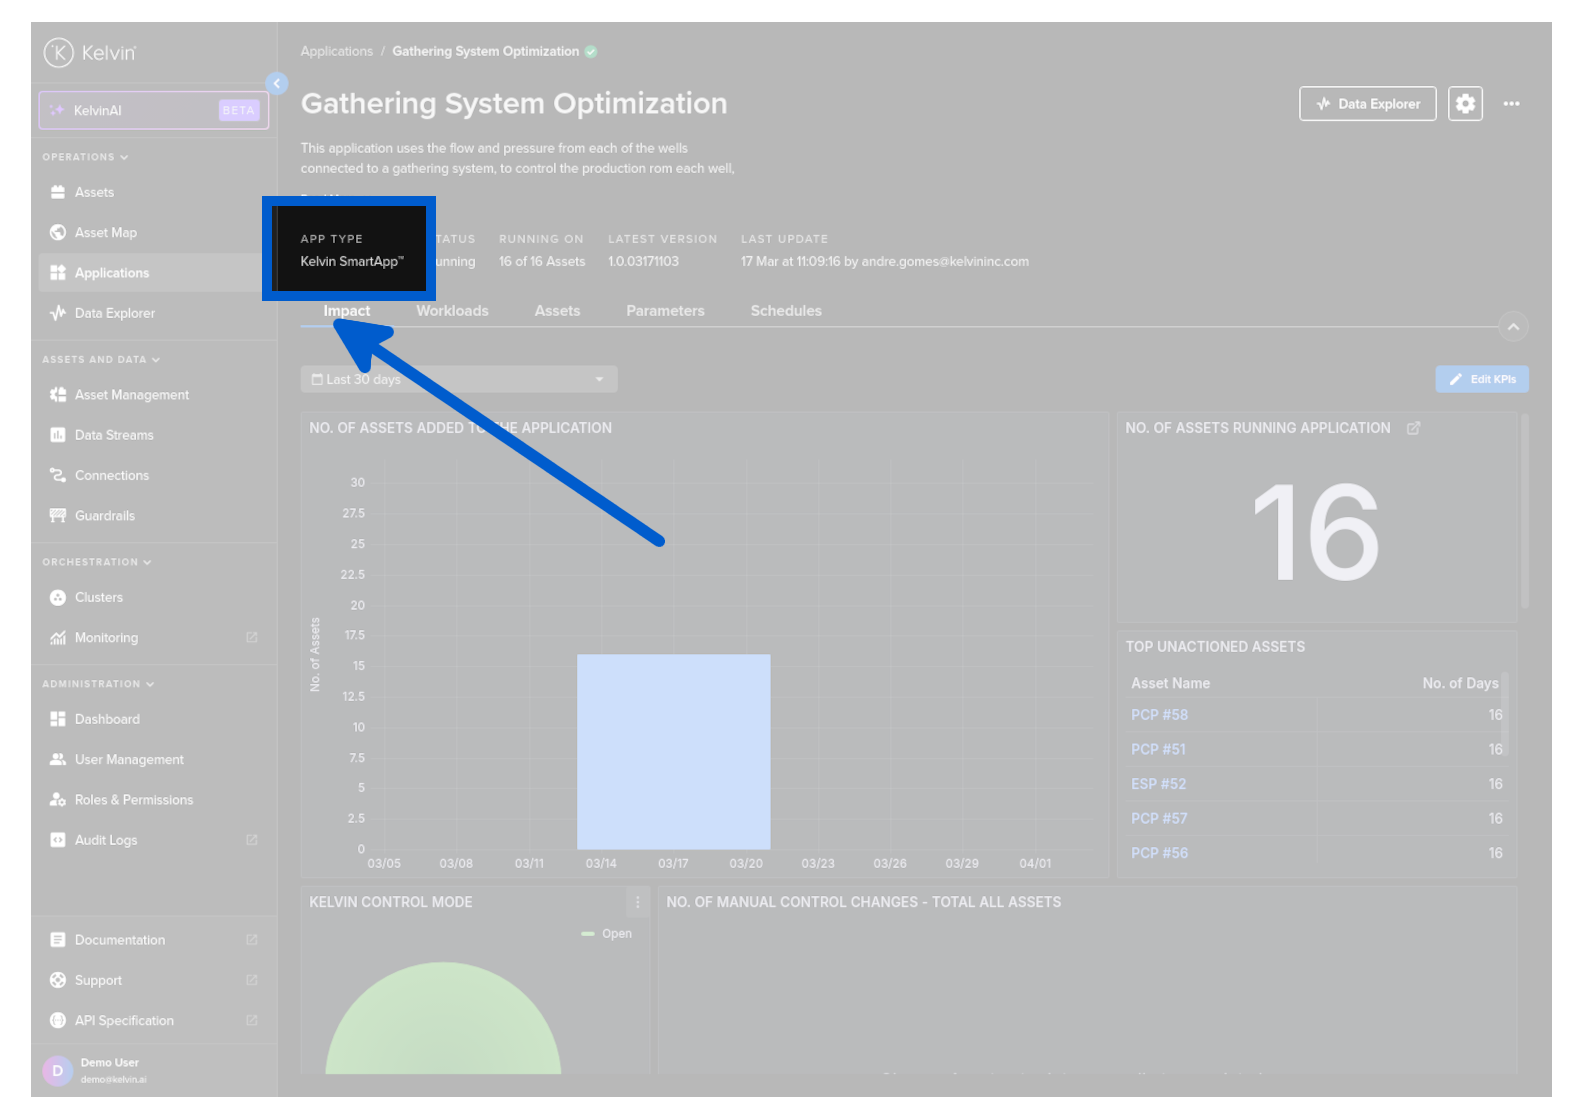Collapse the header details with chevron up
This screenshot has height=1120, width=1584.
tap(1513, 327)
